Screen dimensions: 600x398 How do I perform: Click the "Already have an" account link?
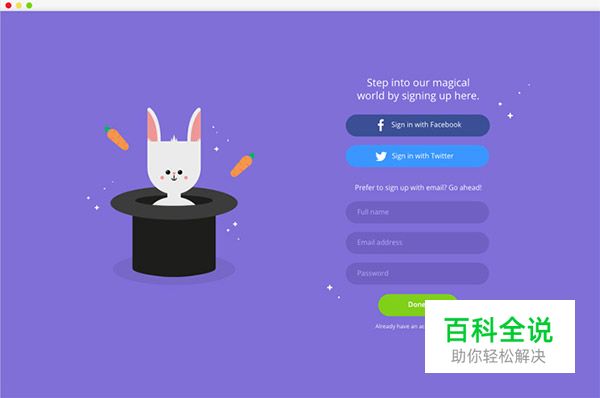[x=400, y=326]
